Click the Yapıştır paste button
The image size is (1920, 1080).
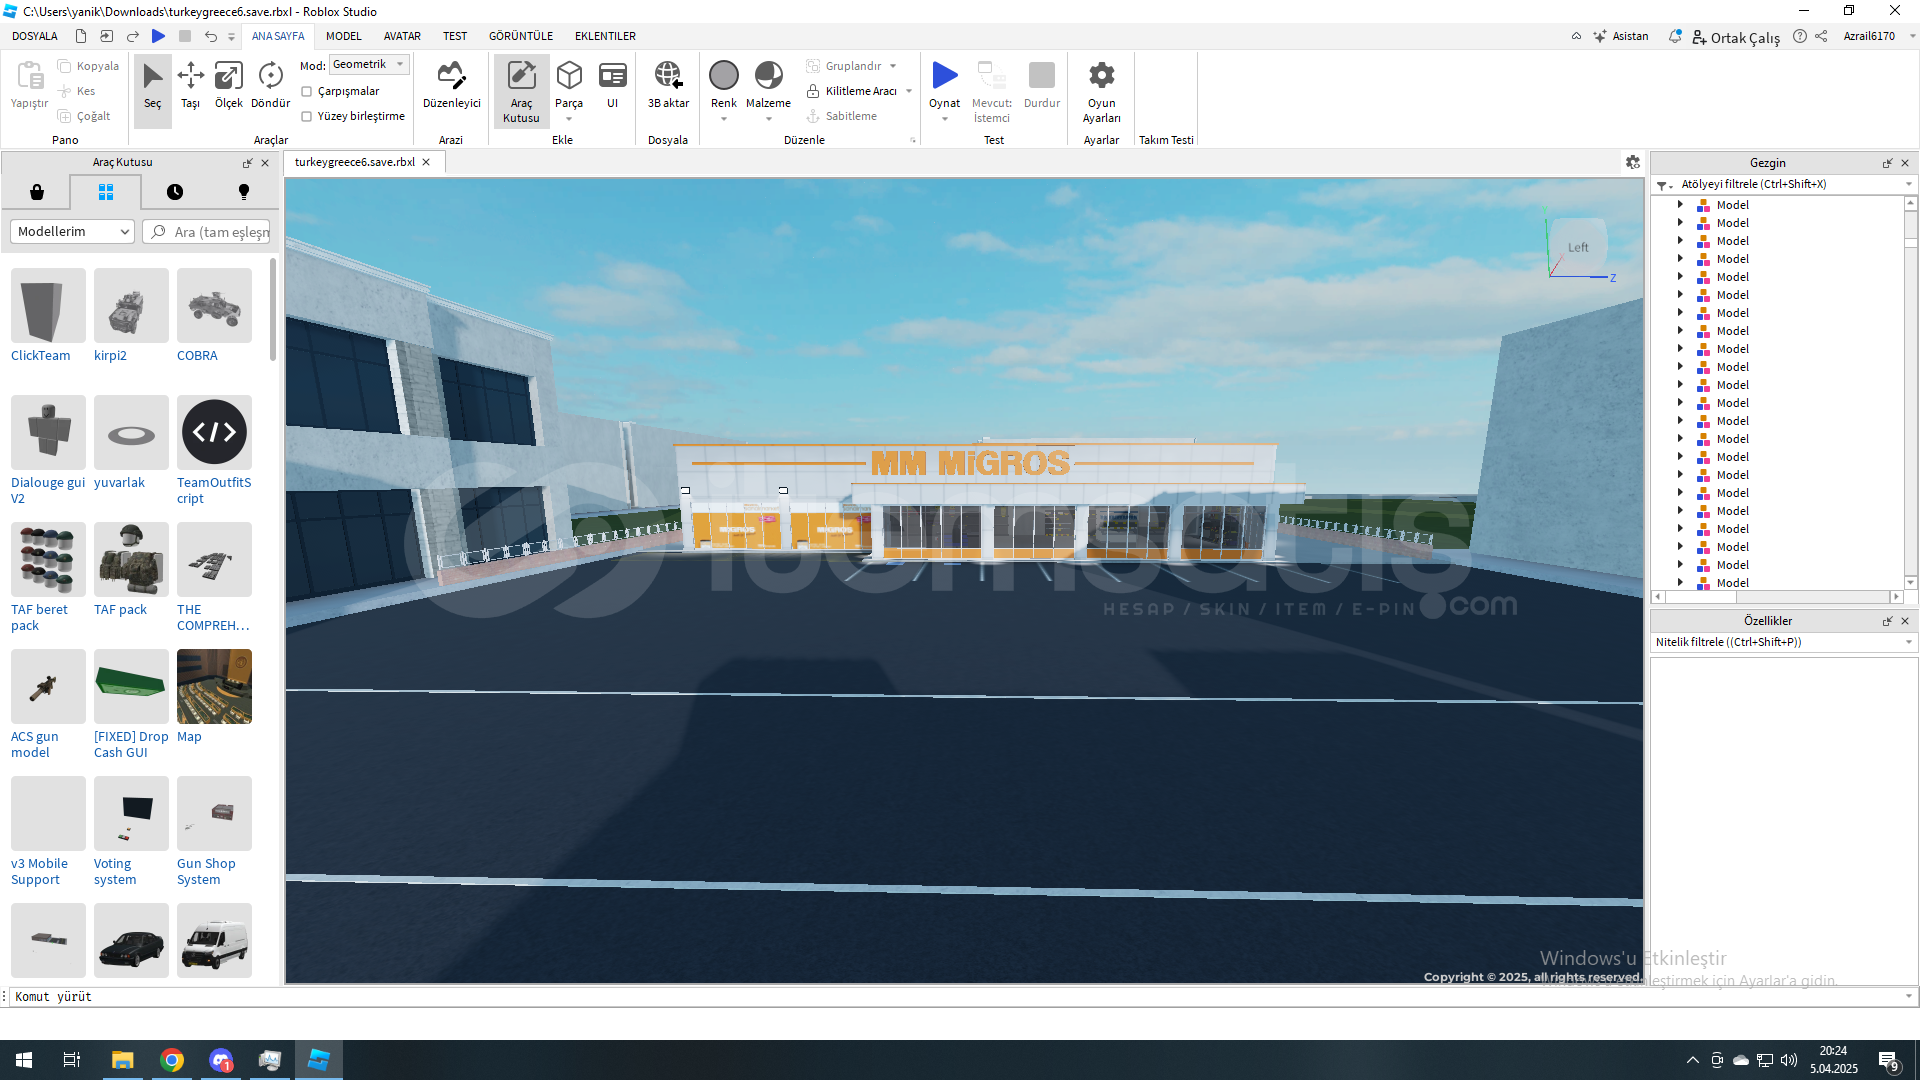(x=29, y=85)
